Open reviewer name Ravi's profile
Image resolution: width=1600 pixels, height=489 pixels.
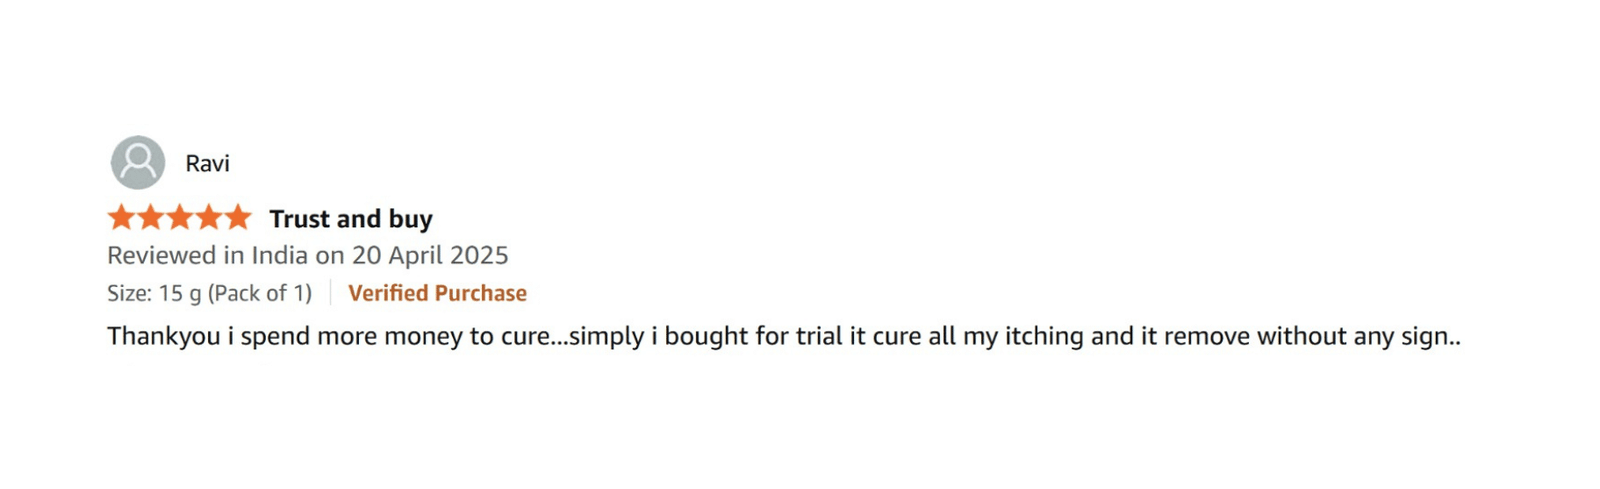[207, 164]
